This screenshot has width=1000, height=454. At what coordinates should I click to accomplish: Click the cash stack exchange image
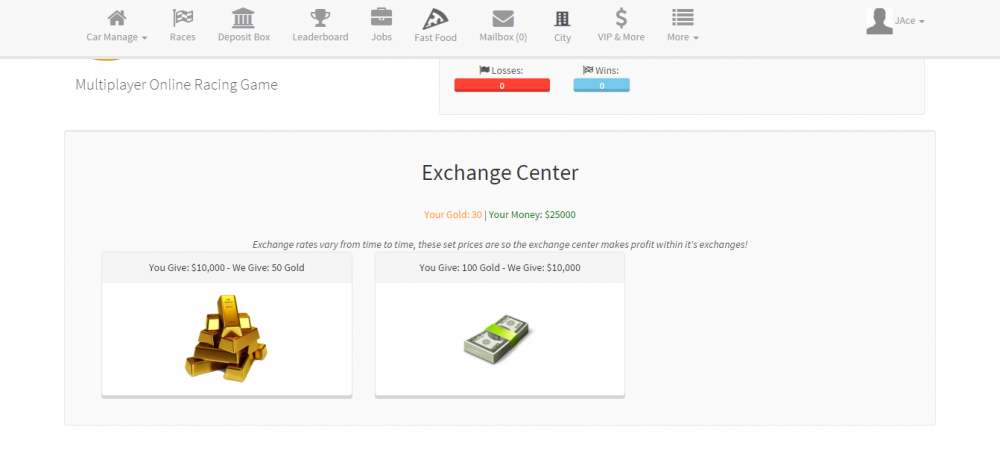(x=499, y=337)
